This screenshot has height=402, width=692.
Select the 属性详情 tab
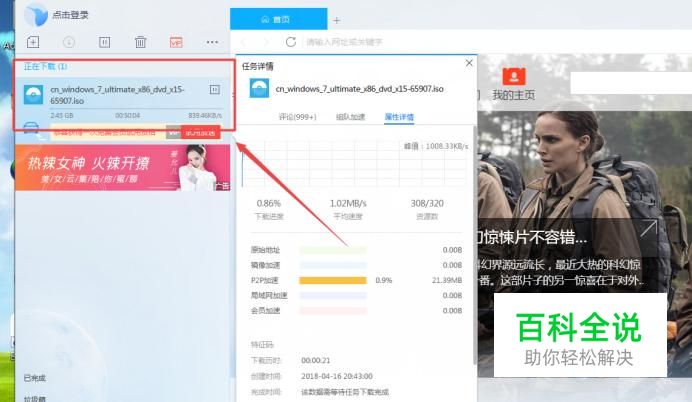click(x=399, y=117)
